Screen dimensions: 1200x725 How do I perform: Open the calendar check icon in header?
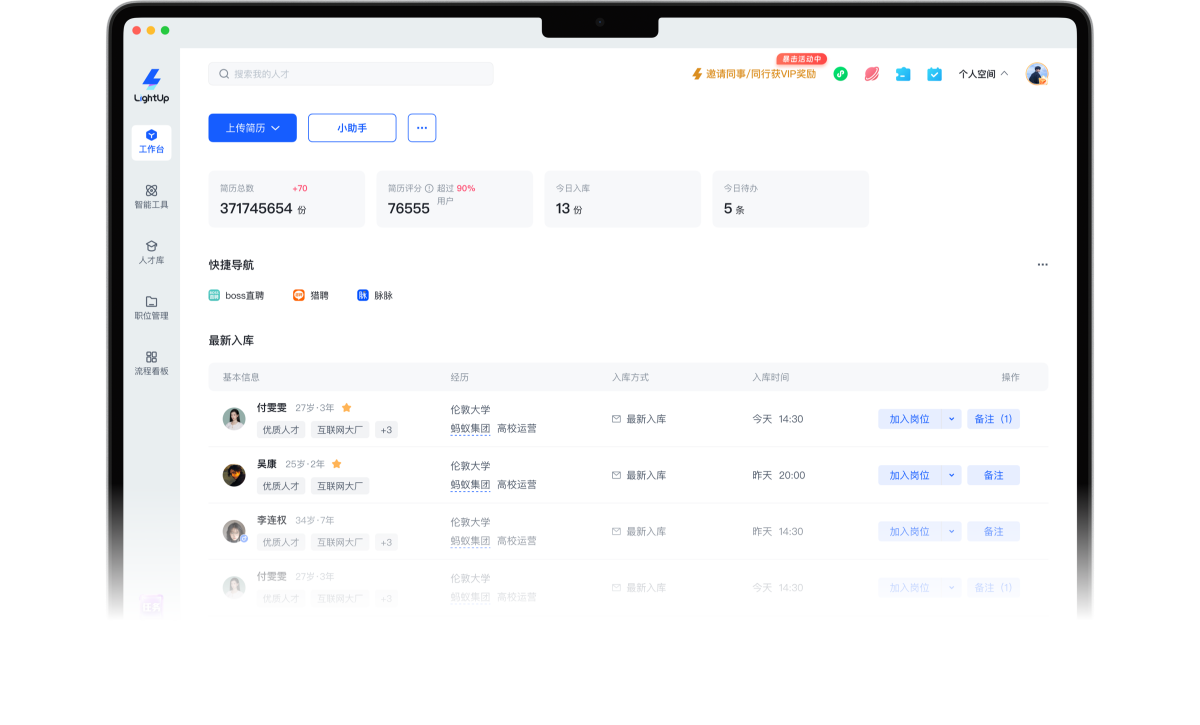tap(934, 74)
